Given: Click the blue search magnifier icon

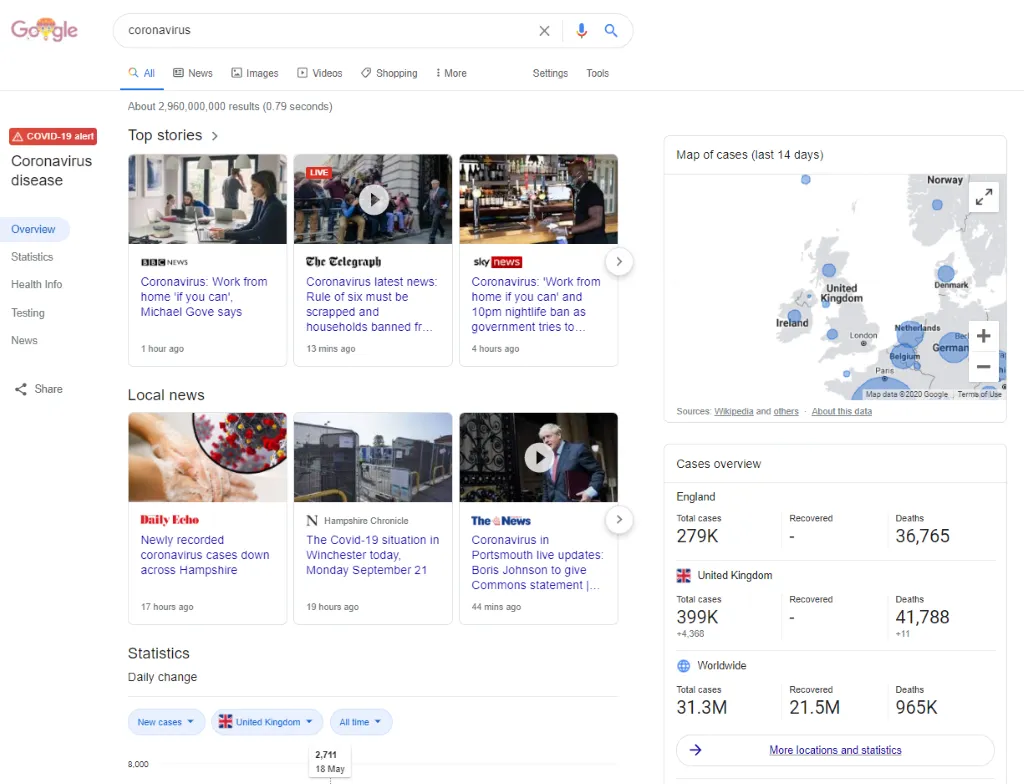Looking at the screenshot, I should click(x=611, y=31).
